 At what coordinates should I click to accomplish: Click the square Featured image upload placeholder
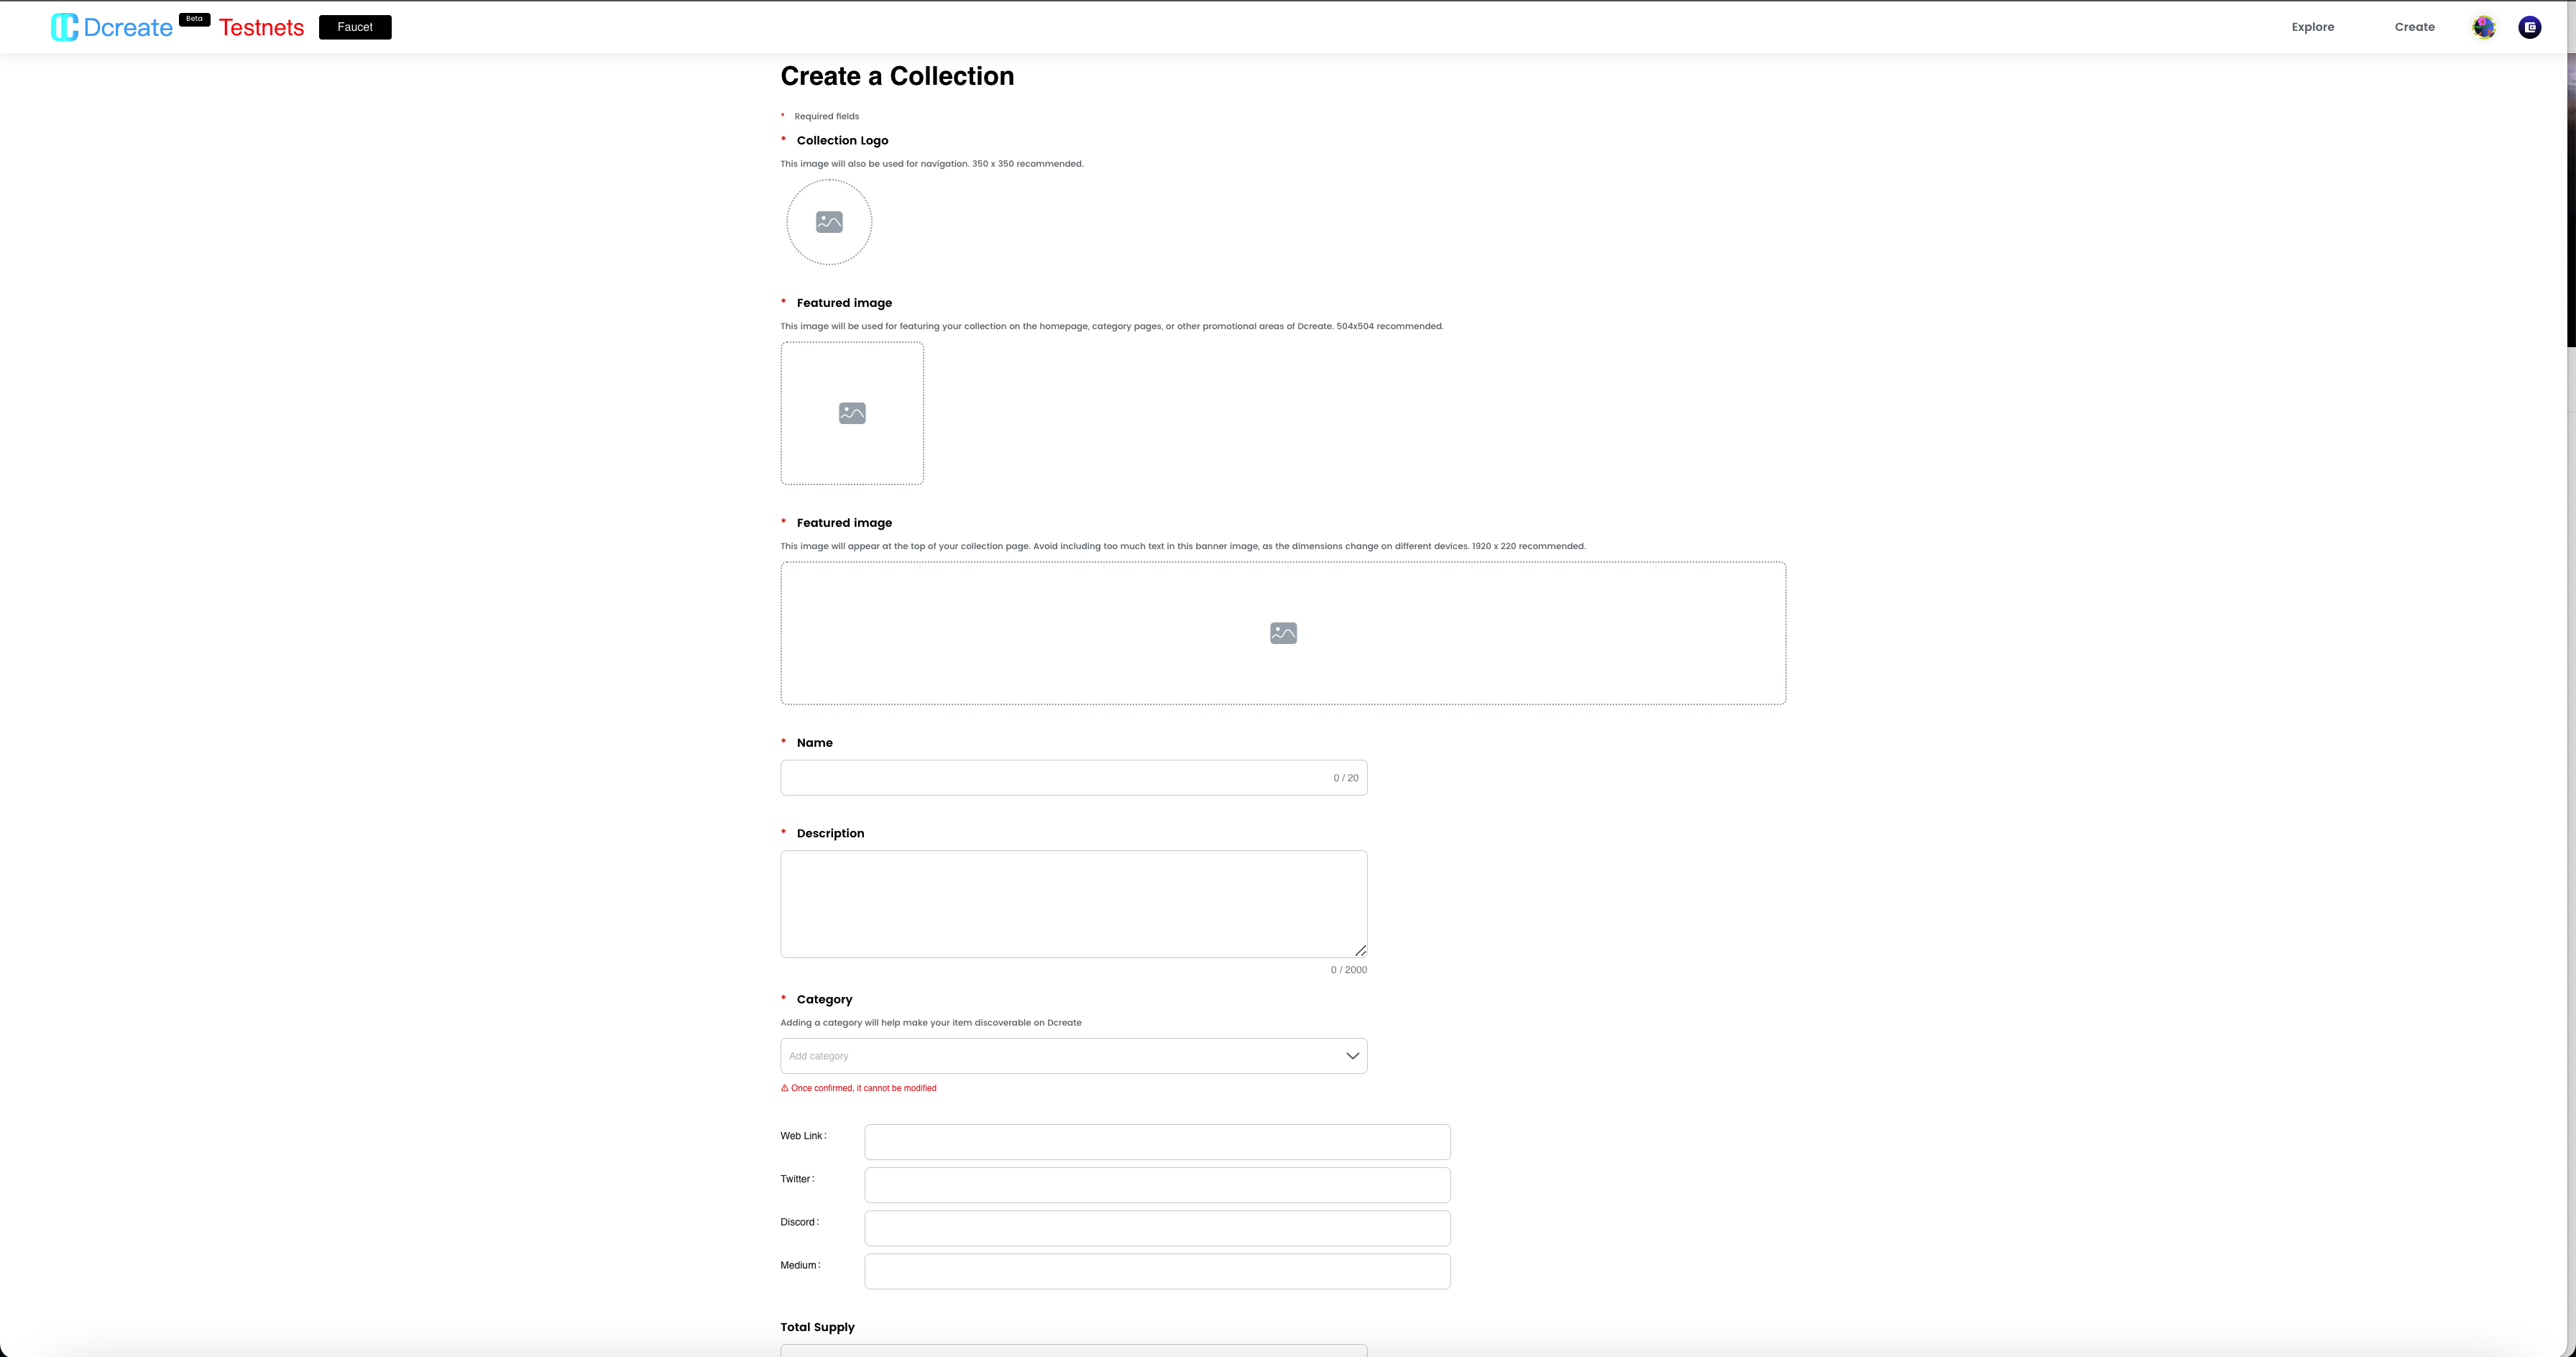pos(852,413)
